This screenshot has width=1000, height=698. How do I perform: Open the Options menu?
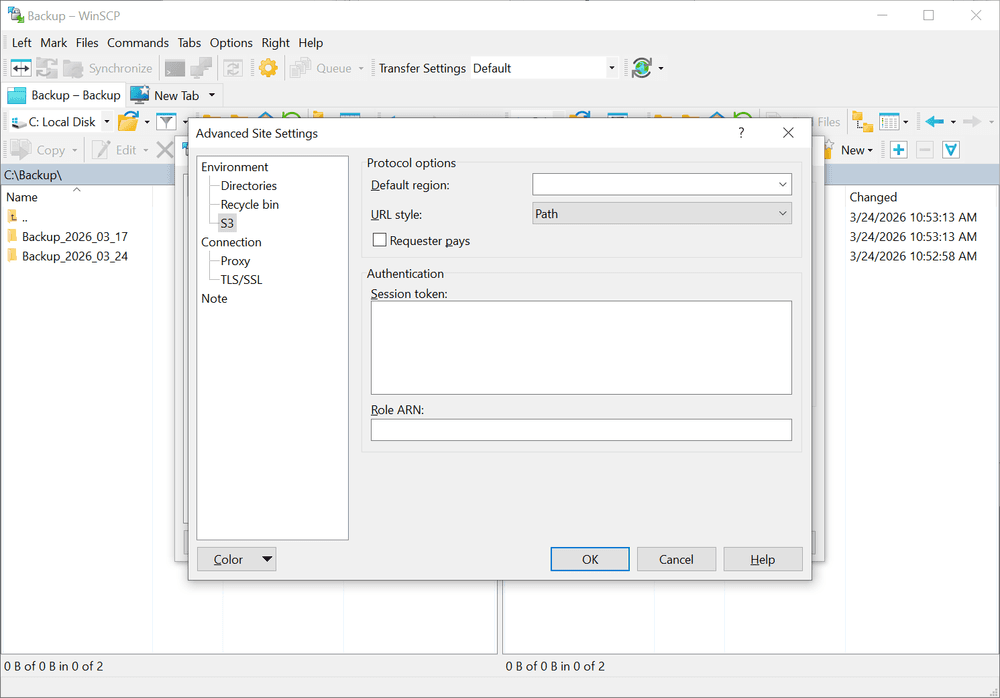(x=231, y=43)
